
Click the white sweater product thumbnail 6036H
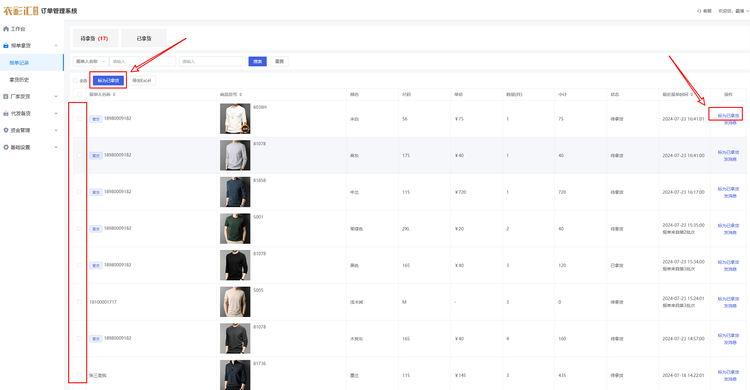[235, 119]
